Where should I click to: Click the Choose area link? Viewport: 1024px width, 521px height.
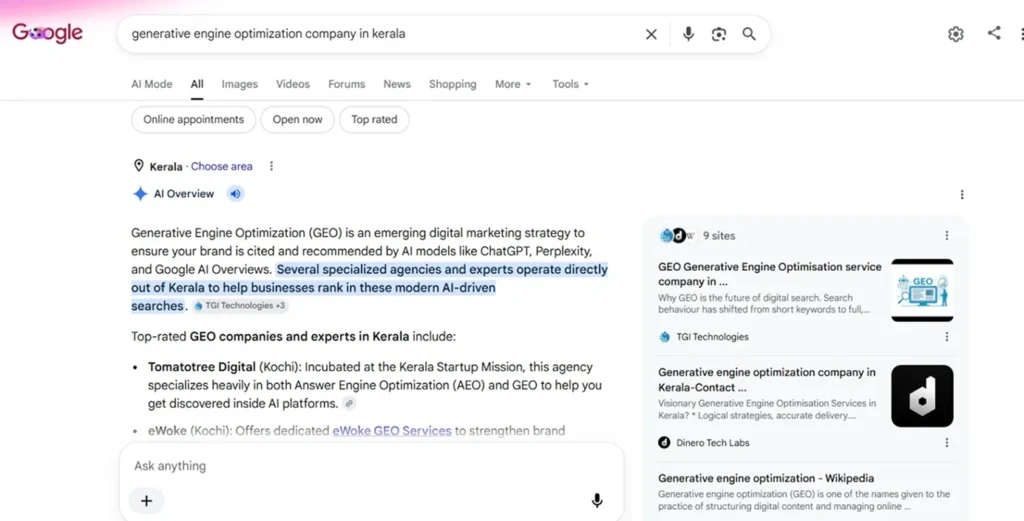(221, 166)
